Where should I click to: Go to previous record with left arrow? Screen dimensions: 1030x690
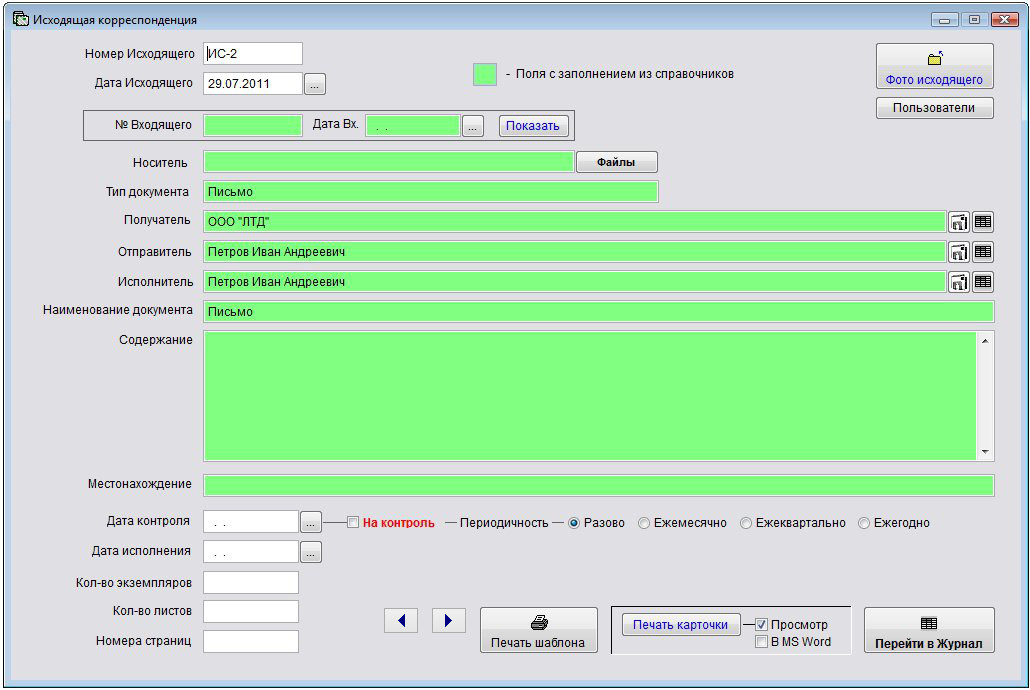pos(401,620)
